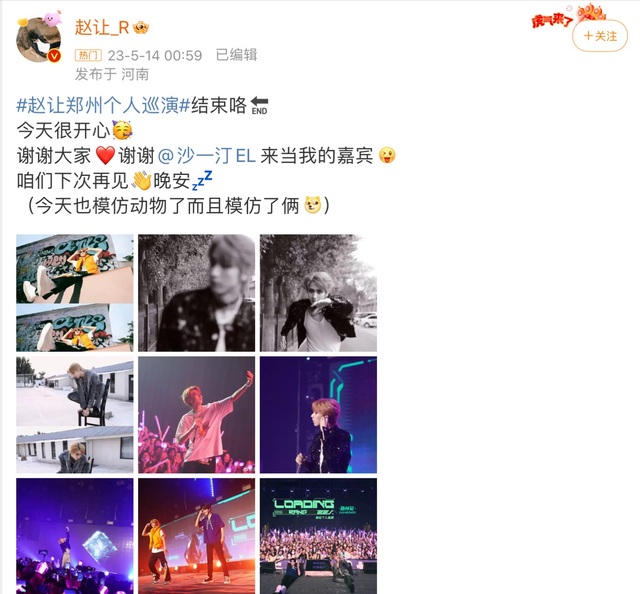
Task: Open the @沙一汀EL mention
Action: [x=207, y=156]
